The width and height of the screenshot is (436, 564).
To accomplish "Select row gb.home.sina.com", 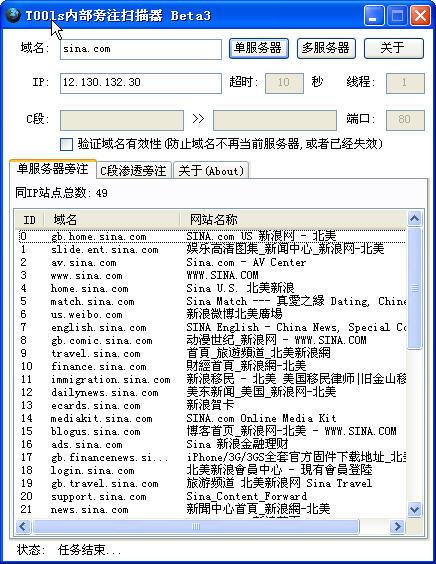I will (x=212, y=236).
